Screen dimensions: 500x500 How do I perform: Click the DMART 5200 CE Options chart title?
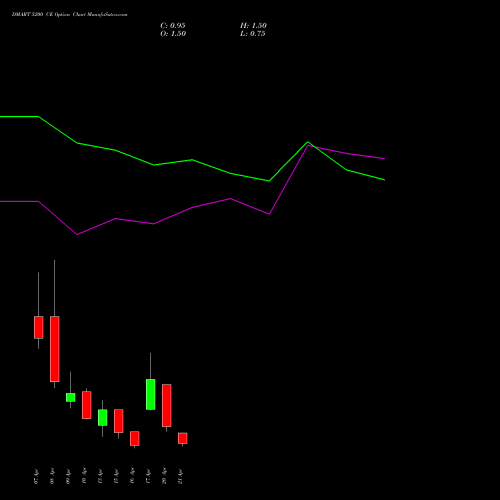69,15
